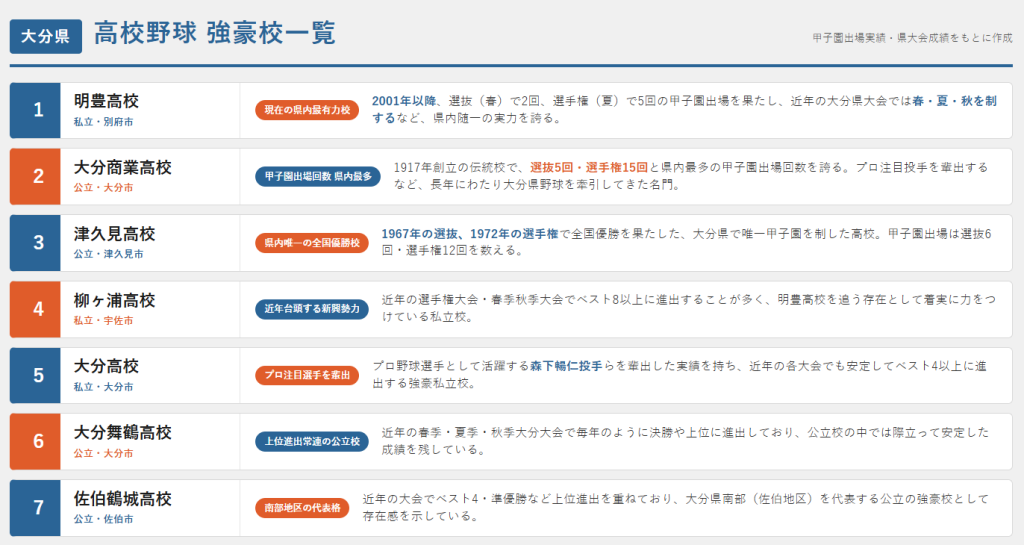Select rank number 5 blue tile
Viewport: 1024px width, 545px height.
35,375
